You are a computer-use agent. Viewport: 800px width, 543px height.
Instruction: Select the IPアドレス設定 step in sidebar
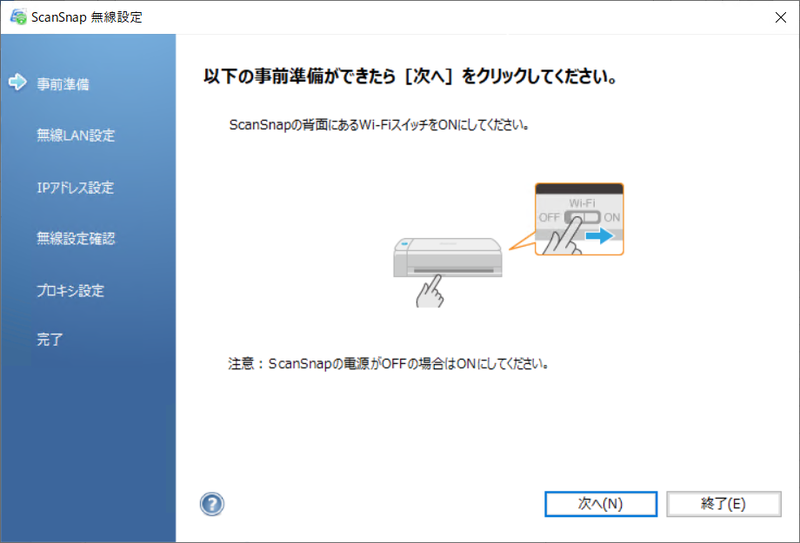(x=75, y=187)
